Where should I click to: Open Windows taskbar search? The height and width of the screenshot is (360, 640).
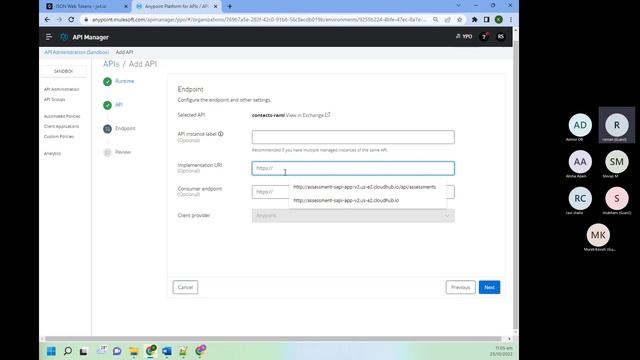click(x=68, y=351)
